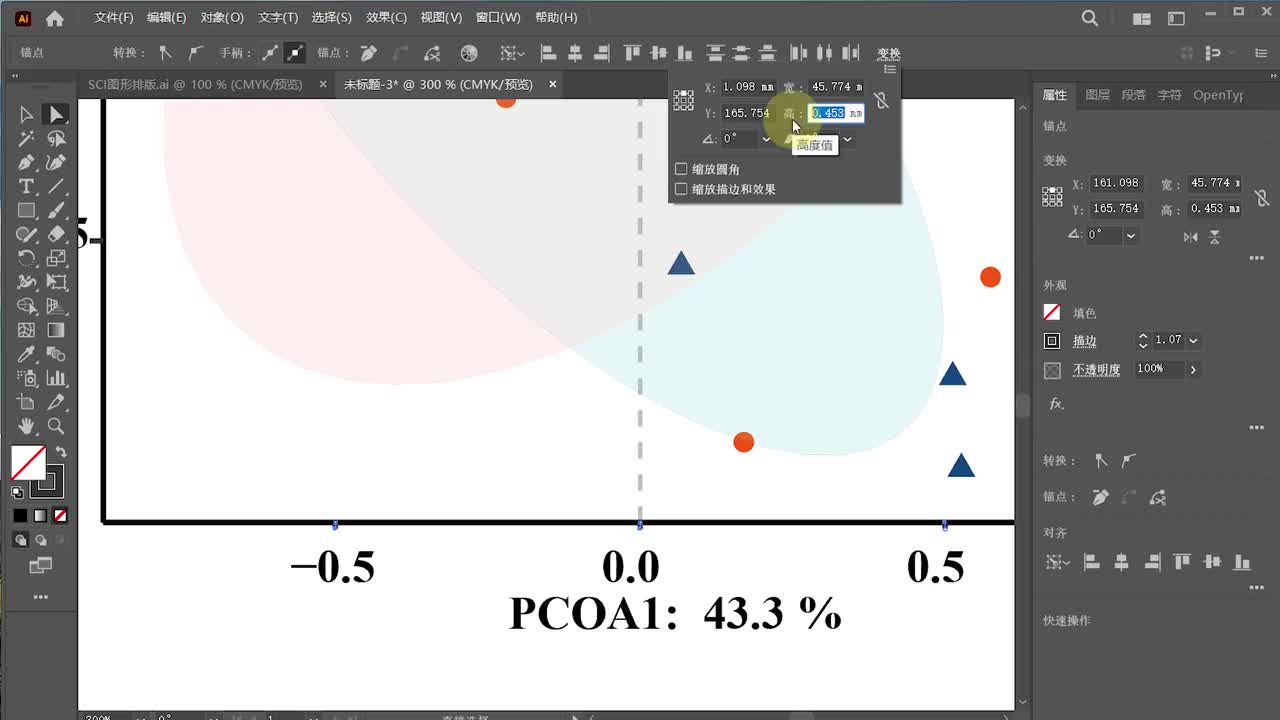The height and width of the screenshot is (720, 1280).
Task: Toggle constrain proportions link in transform popup
Action: [881, 100]
